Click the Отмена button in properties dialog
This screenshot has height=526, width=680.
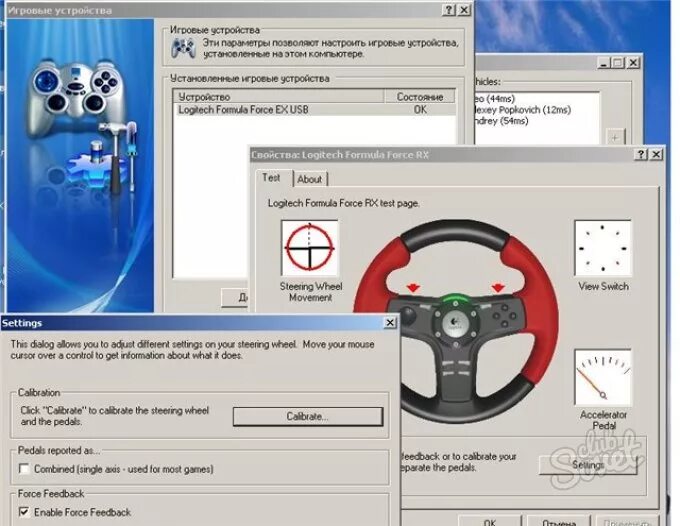coord(559,522)
